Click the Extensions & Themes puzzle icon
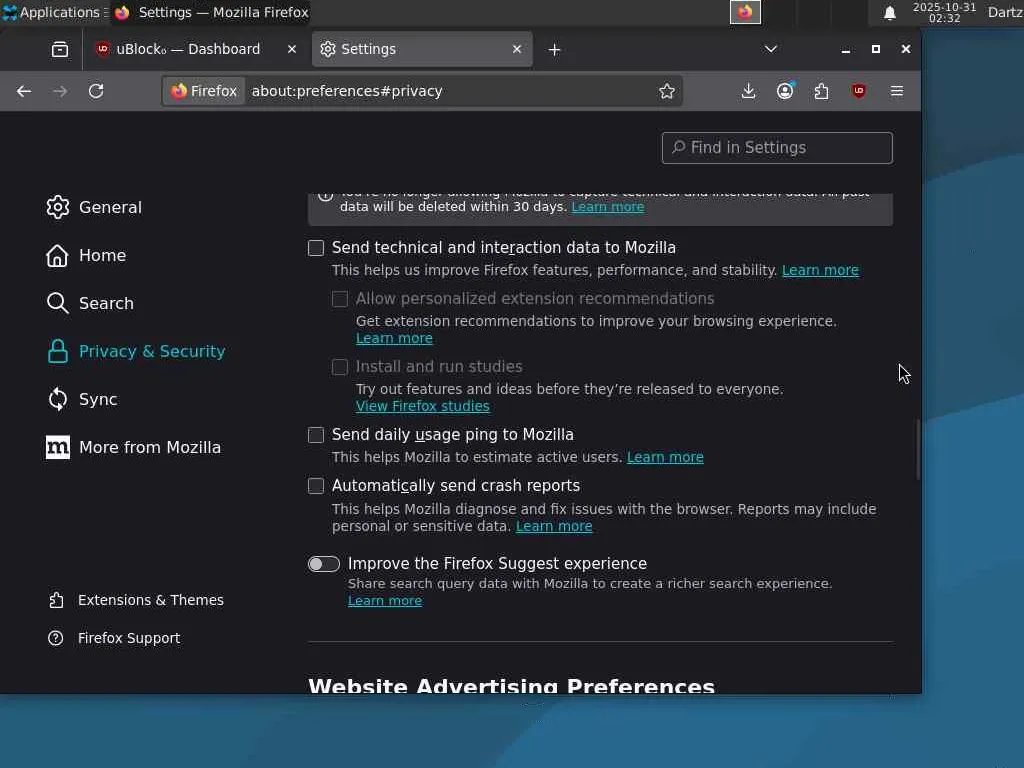The width and height of the screenshot is (1024, 768). (56, 600)
